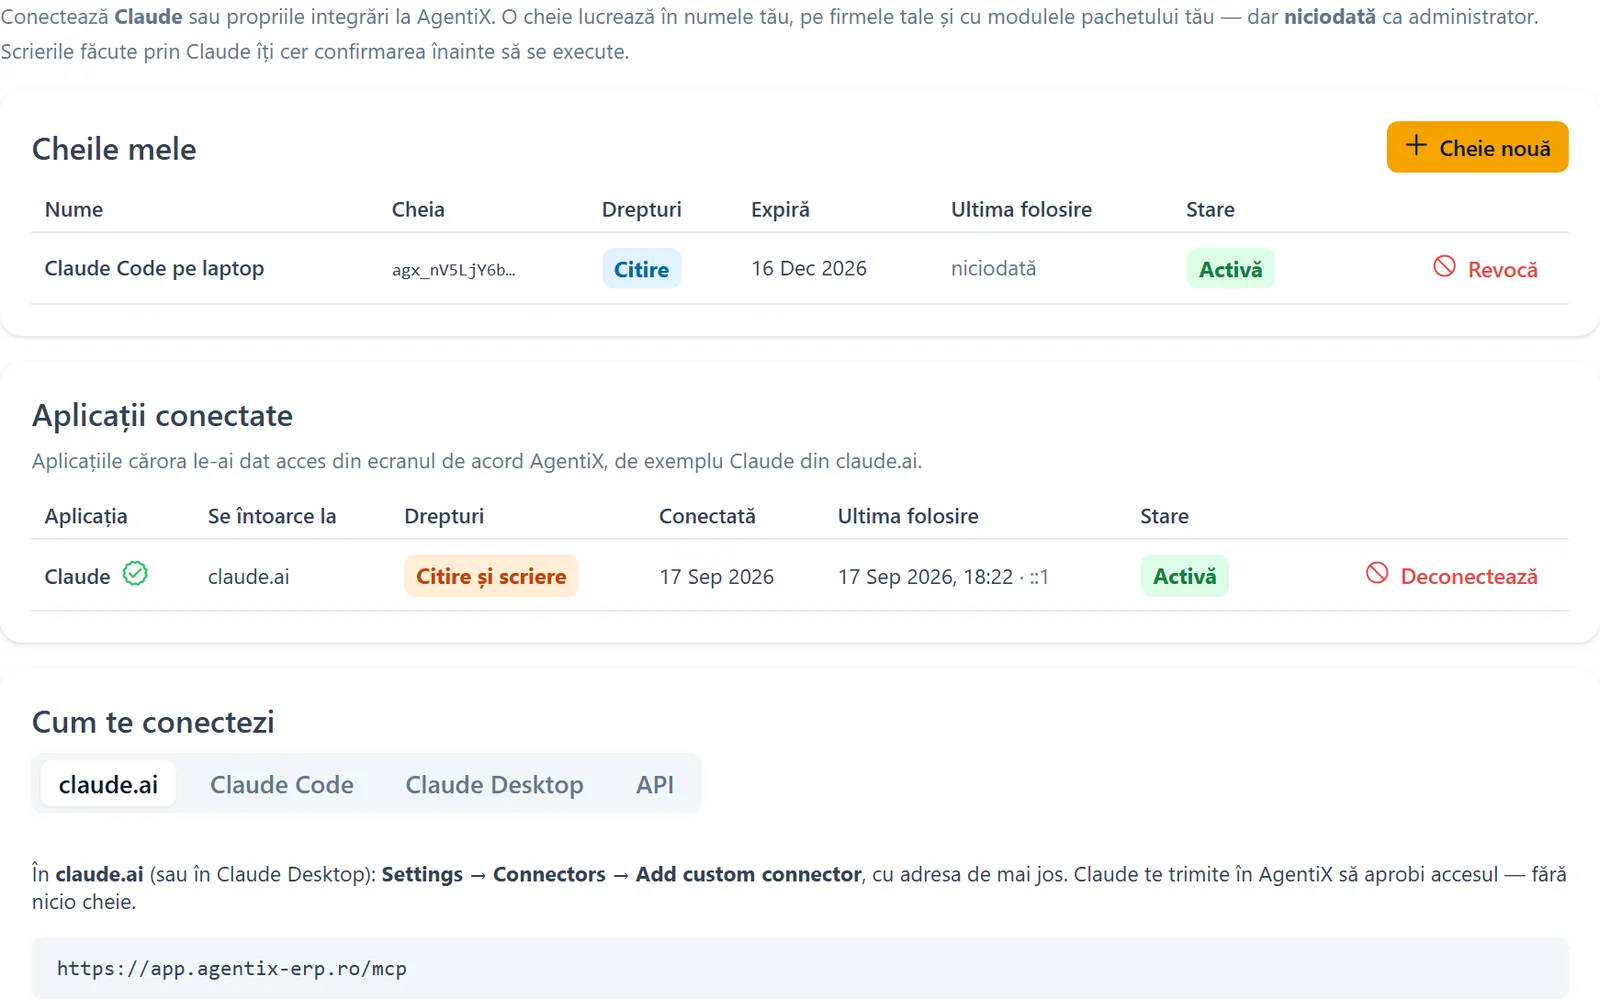Click the Aplicații conectate heading

pos(162,415)
